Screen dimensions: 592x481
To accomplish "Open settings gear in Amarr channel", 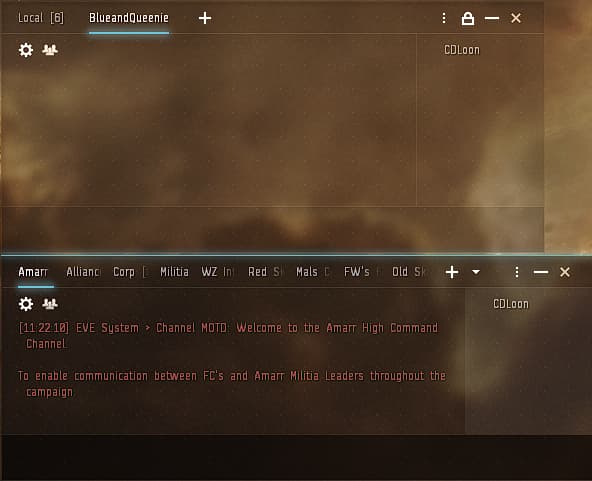I will 26,304.
